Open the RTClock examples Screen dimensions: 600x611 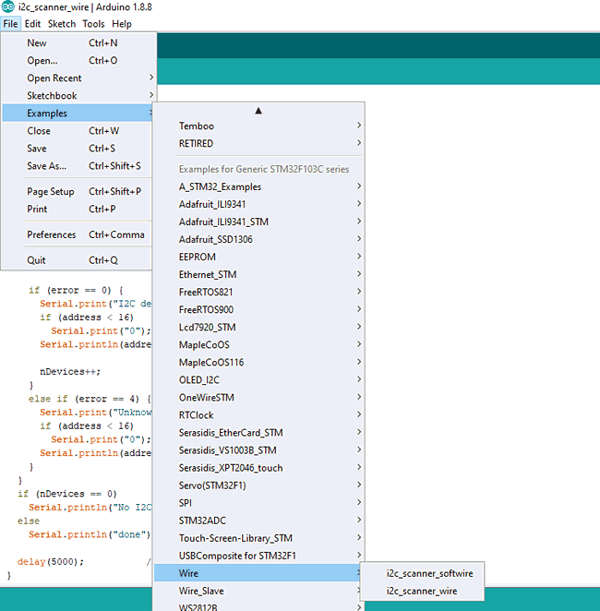coord(258,415)
